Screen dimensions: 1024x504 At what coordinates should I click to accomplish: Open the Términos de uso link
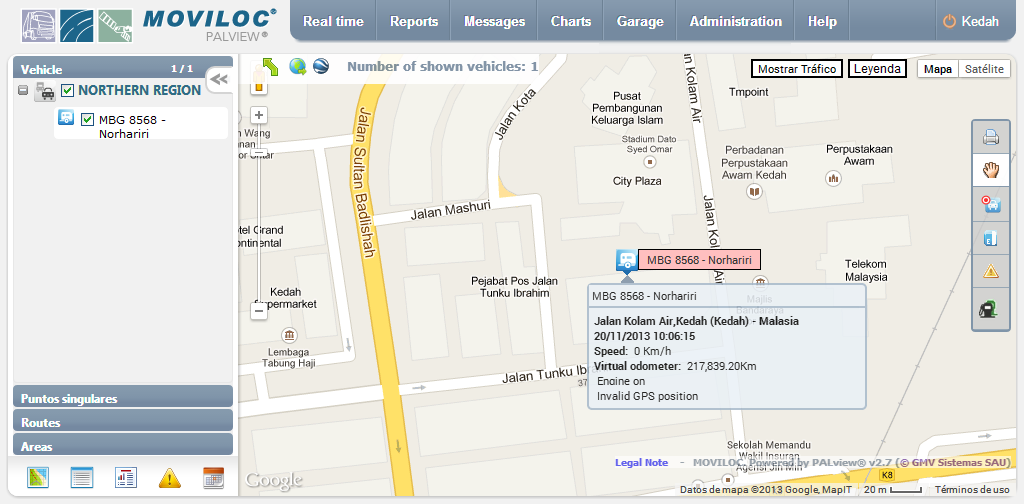point(972,490)
